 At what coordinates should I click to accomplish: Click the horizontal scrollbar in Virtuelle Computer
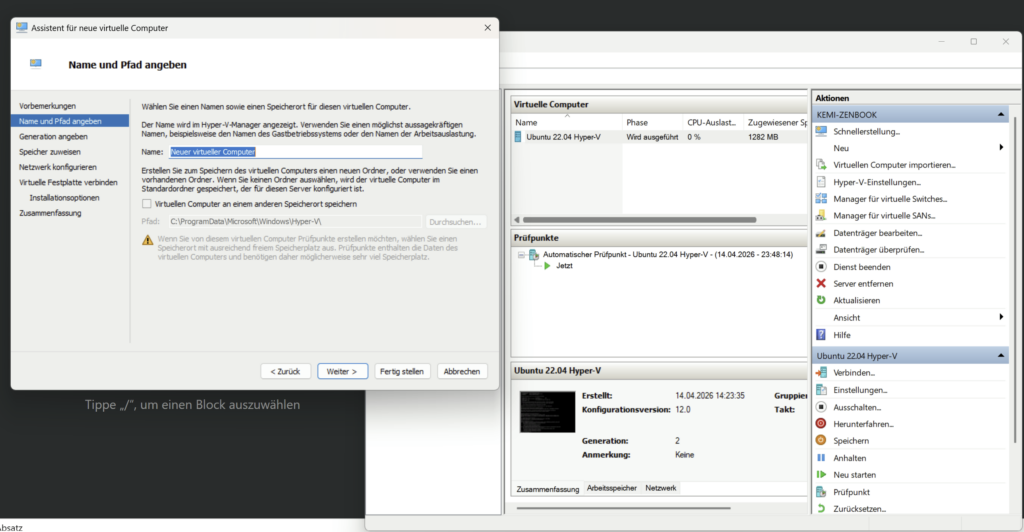pos(640,219)
